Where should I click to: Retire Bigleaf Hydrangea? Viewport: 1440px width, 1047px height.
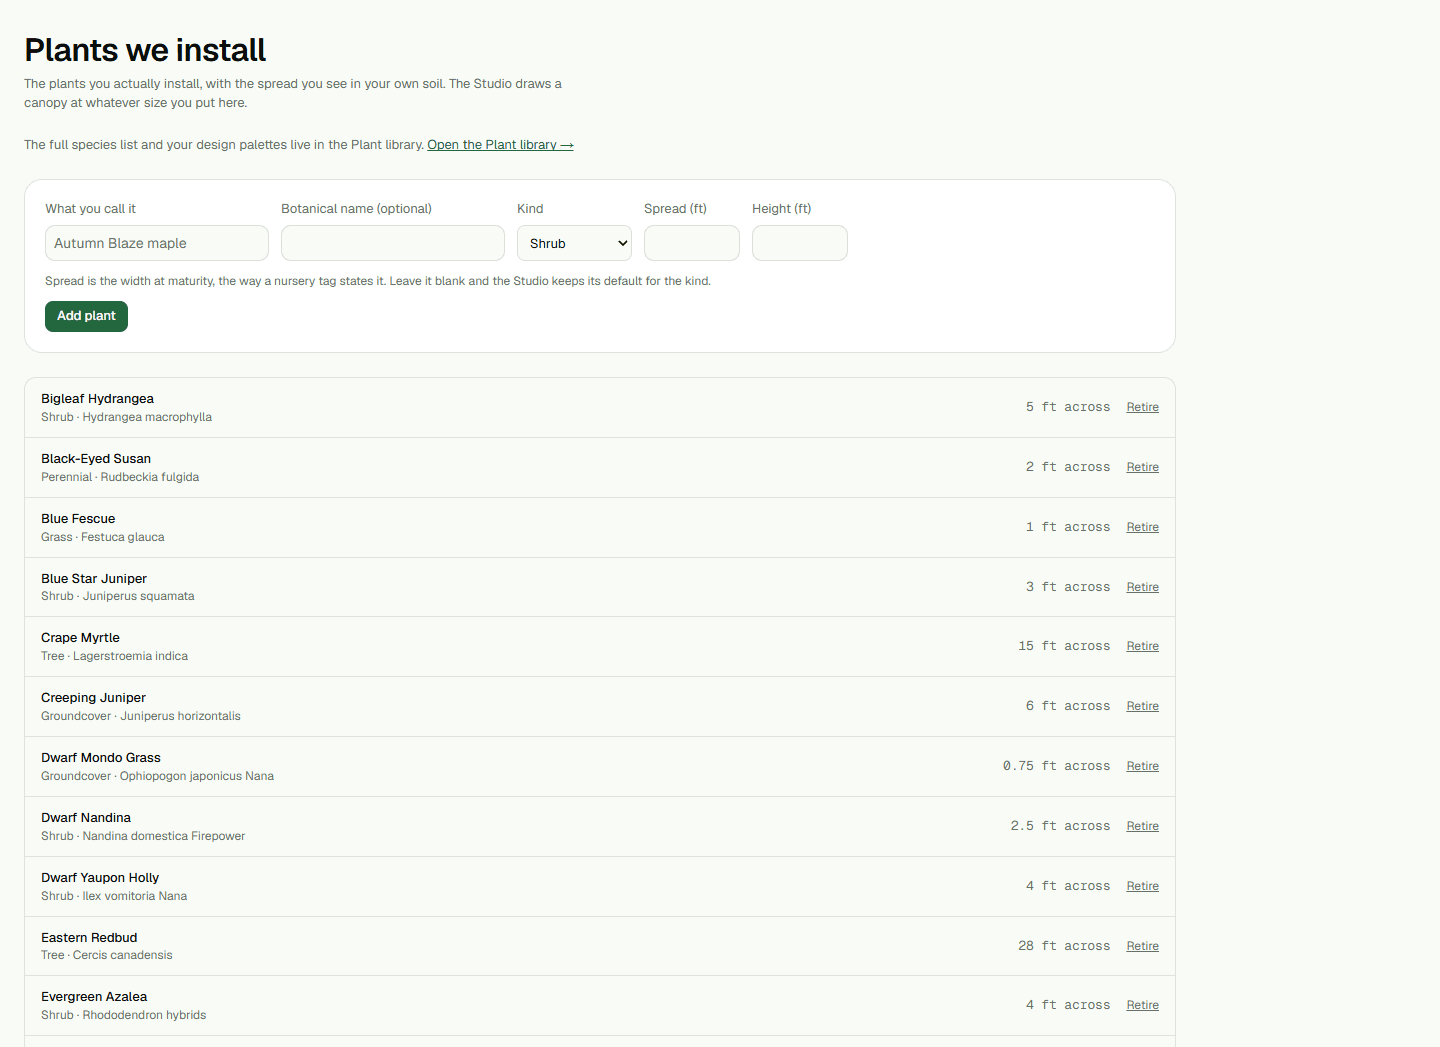coord(1143,407)
